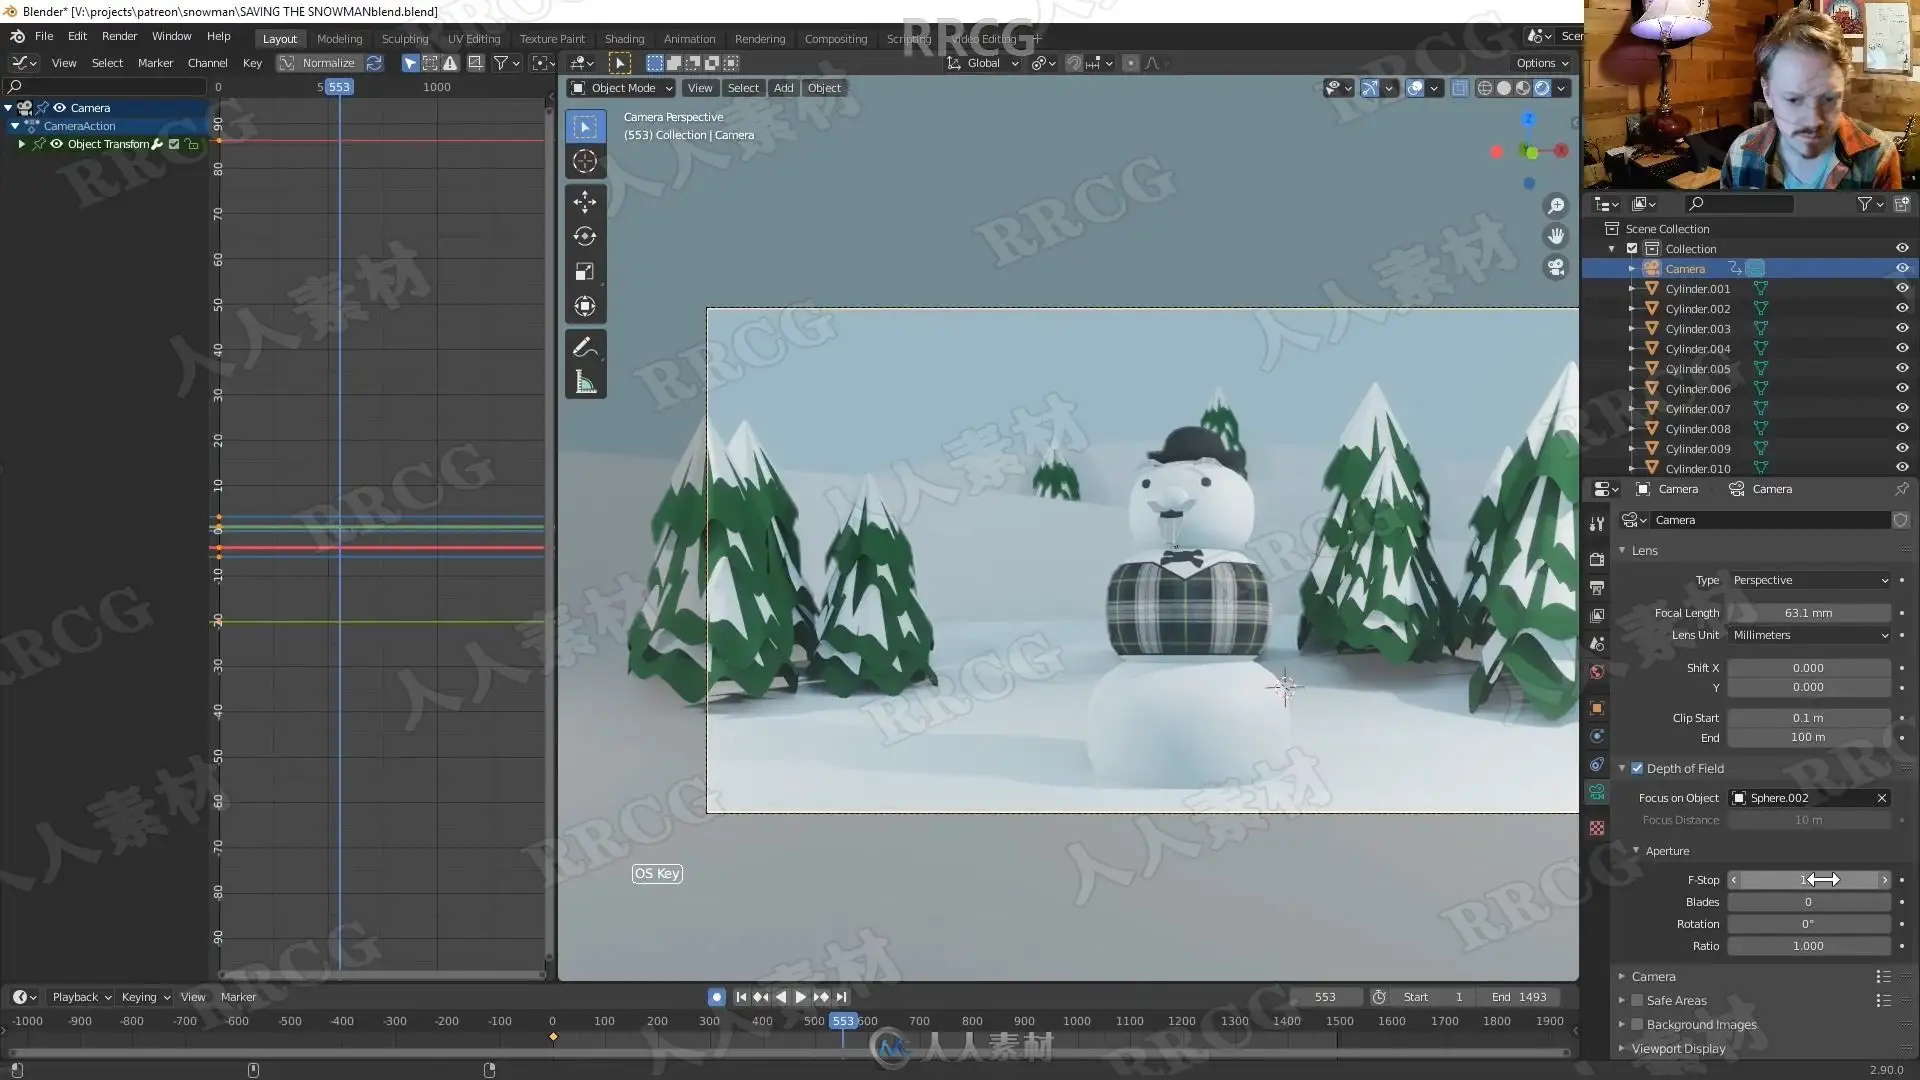
Task: Click the Focal Length field
Action: coord(1808,613)
